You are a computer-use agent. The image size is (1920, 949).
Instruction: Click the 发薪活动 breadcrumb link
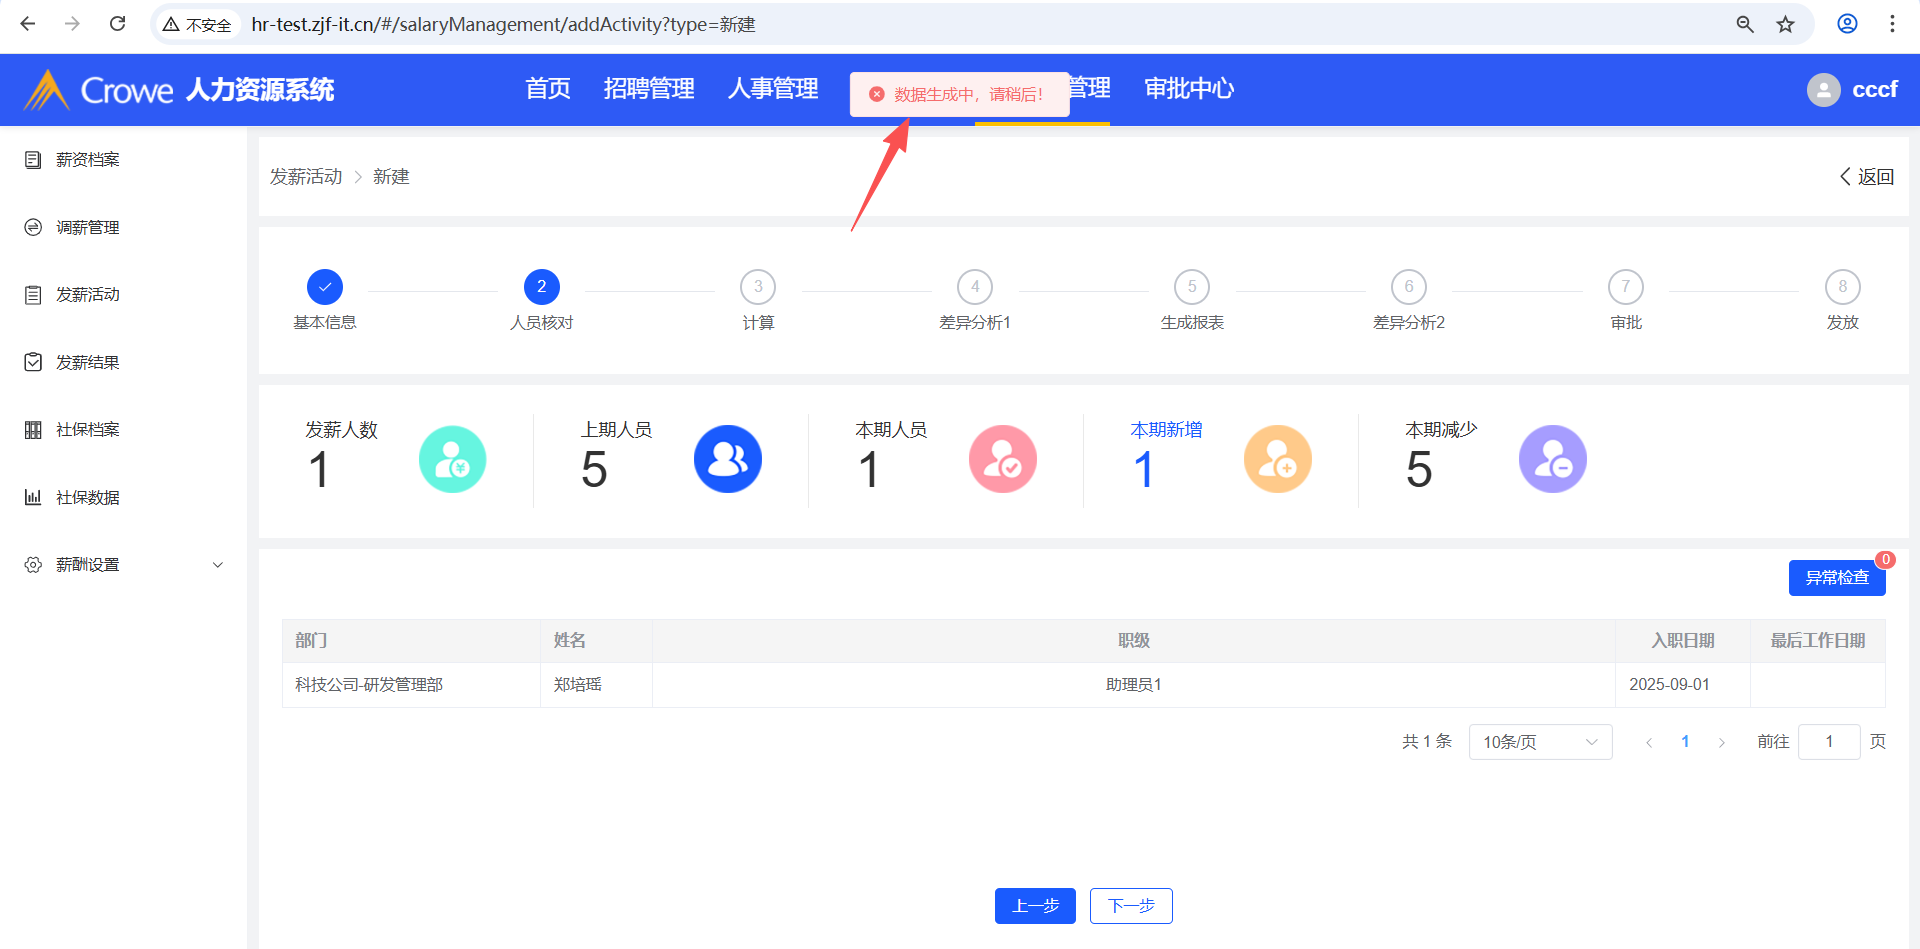click(x=306, y=177)
